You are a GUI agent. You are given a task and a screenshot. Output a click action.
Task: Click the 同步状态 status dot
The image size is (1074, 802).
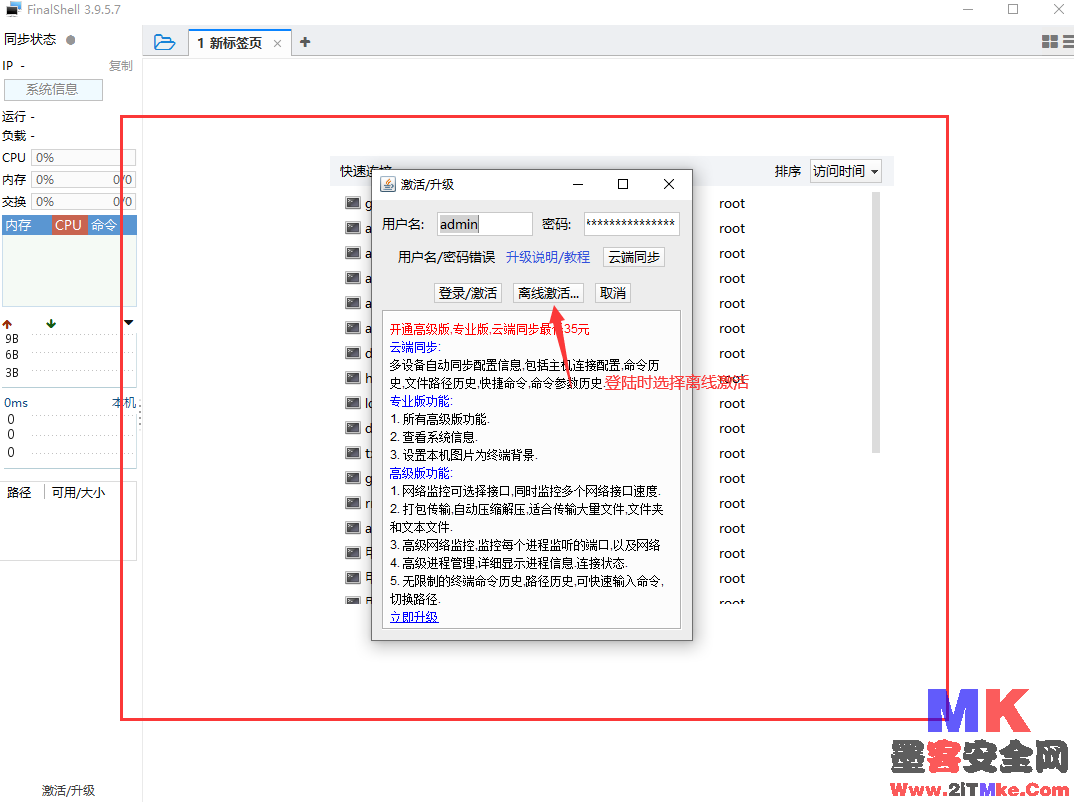pyautogui.click(x=71, y=40)
